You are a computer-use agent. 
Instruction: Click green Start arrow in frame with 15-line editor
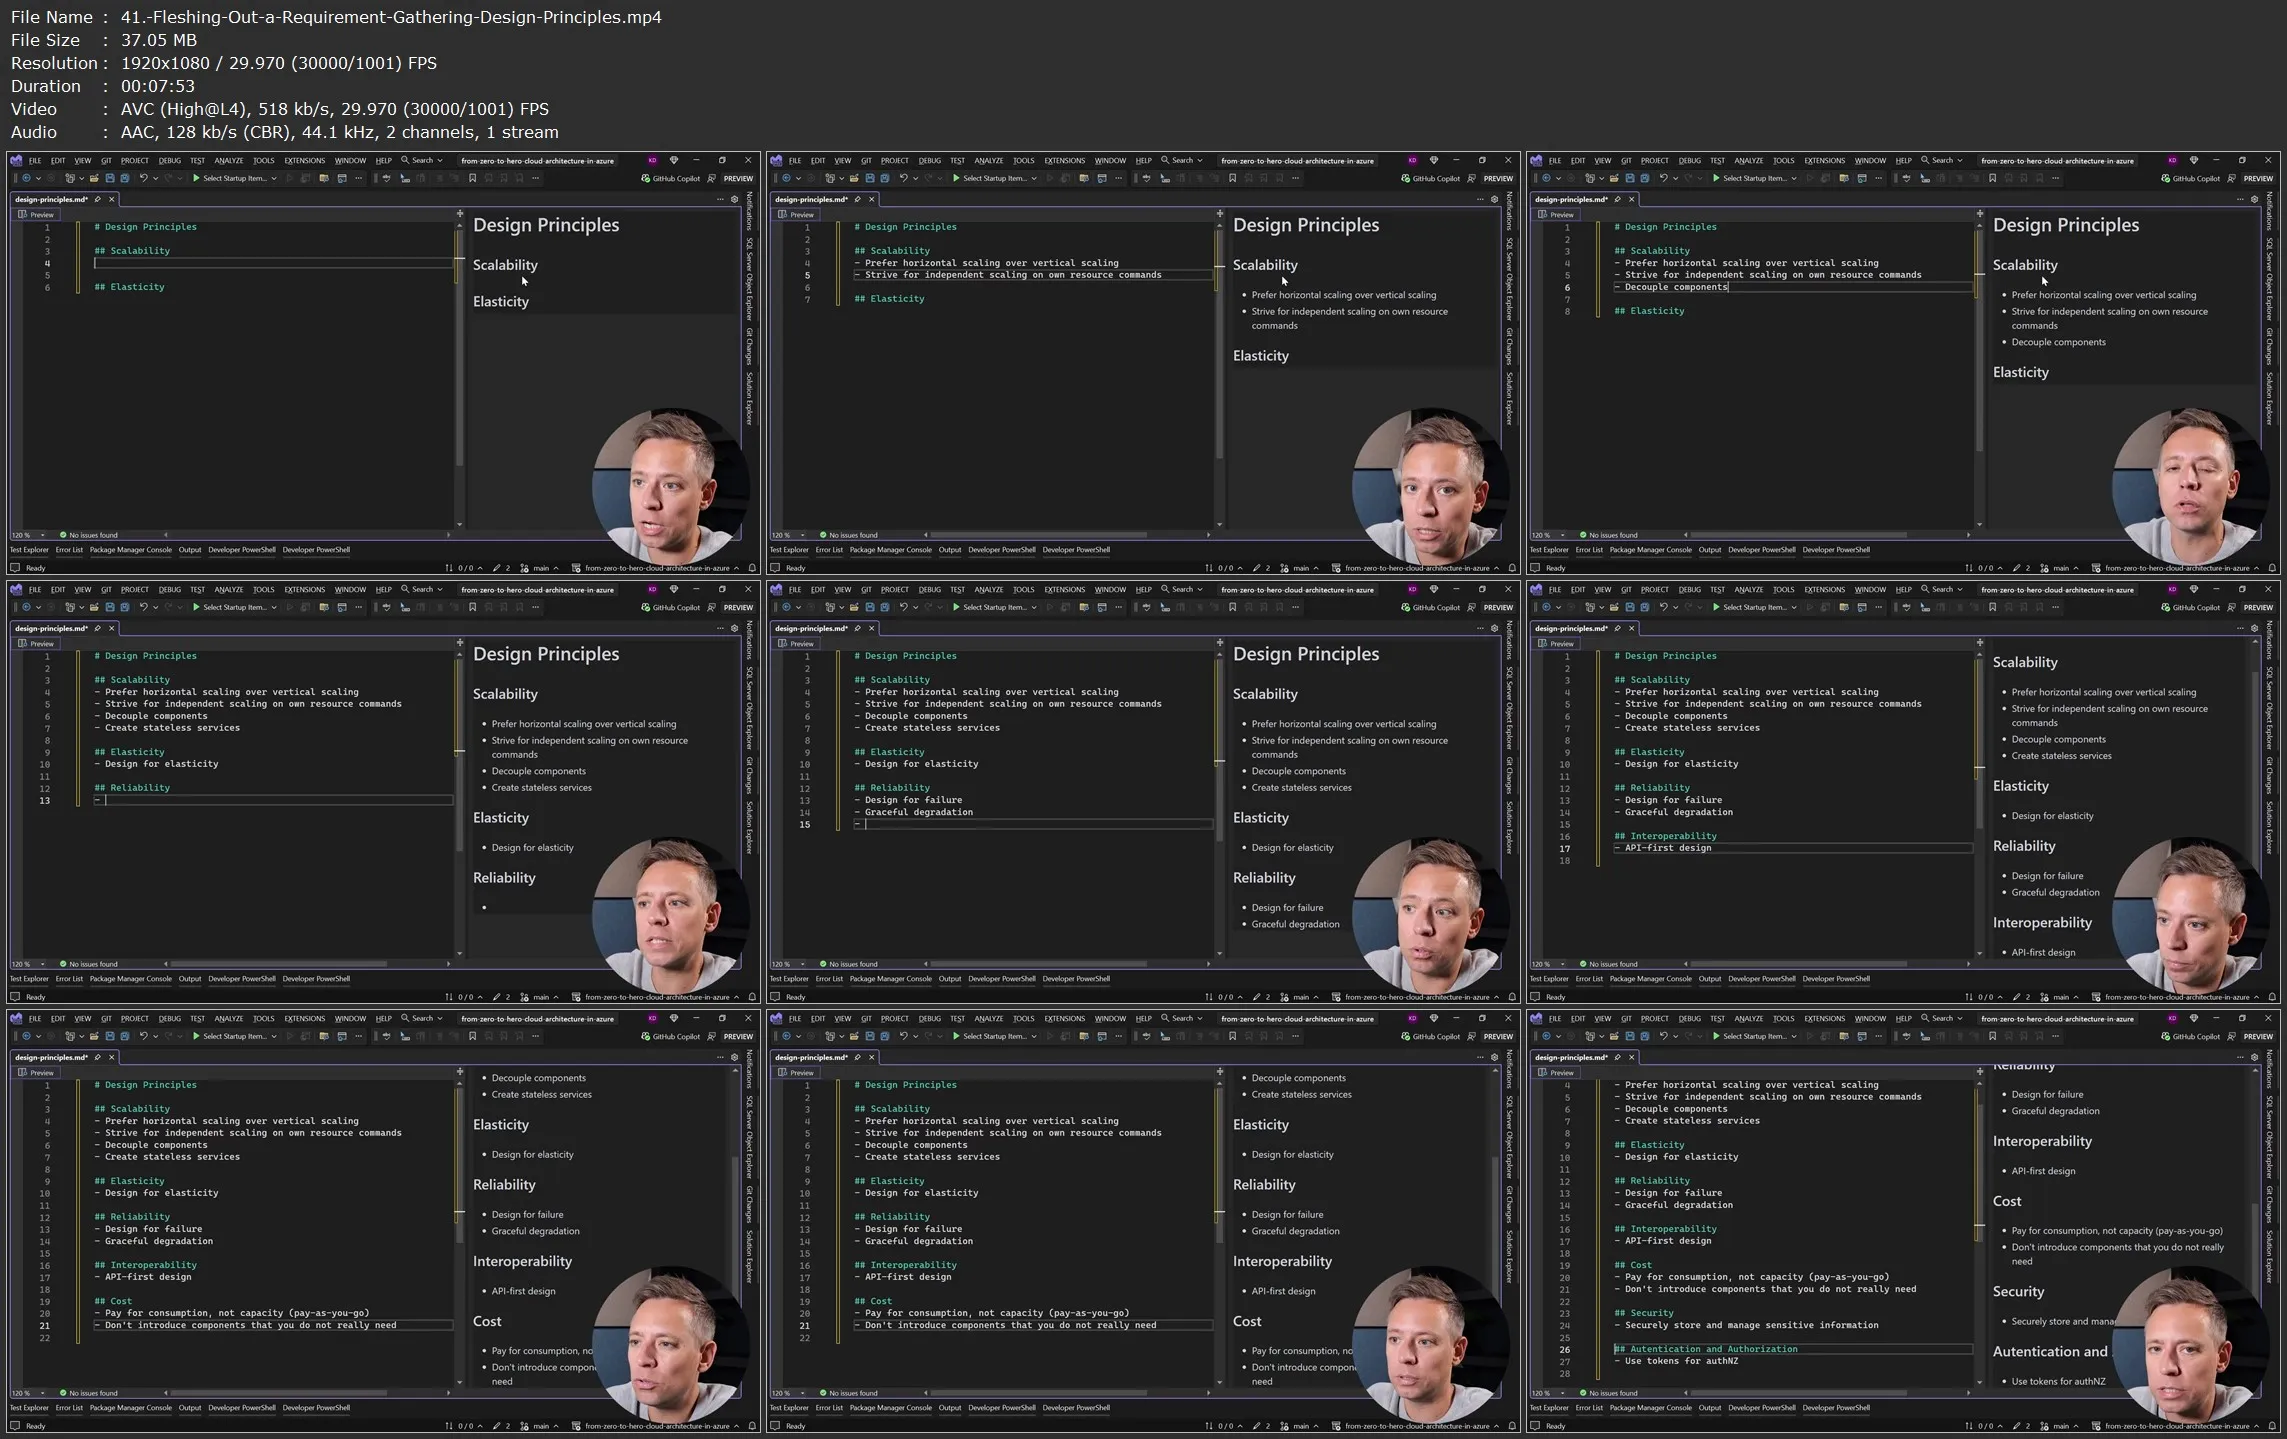point(956,607)
